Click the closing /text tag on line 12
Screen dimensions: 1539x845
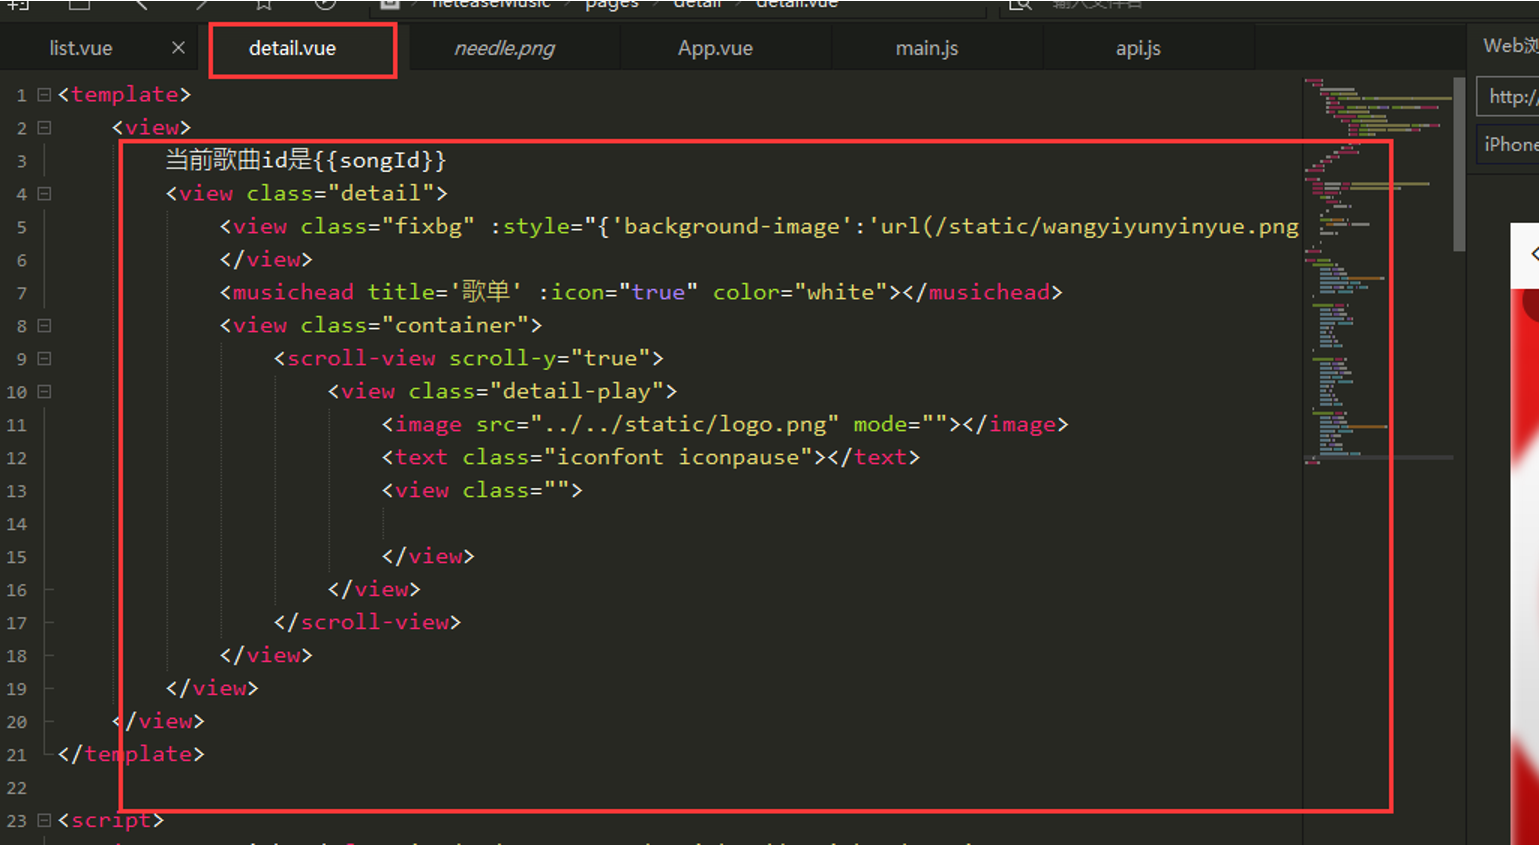point(873,457)
